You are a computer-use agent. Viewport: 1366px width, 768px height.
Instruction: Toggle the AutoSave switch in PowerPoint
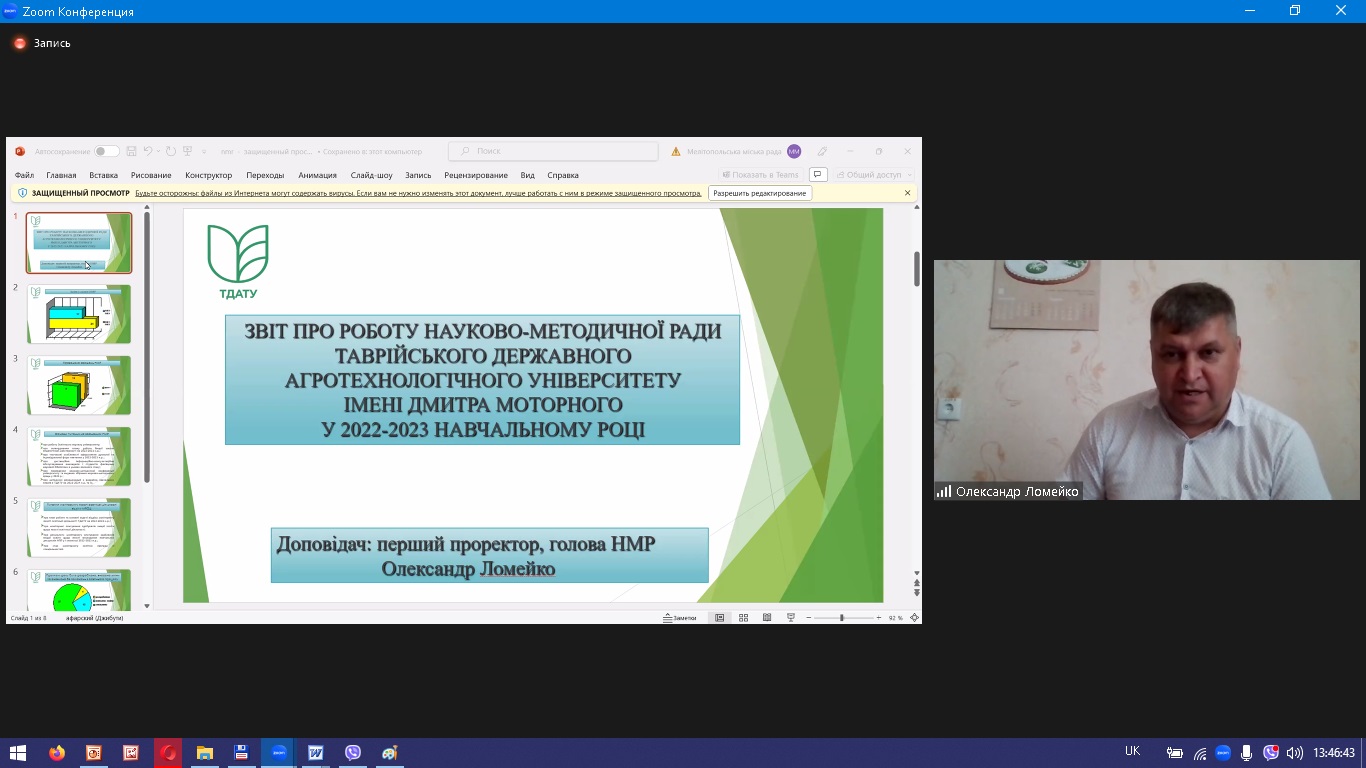click(x=106, y=152)
